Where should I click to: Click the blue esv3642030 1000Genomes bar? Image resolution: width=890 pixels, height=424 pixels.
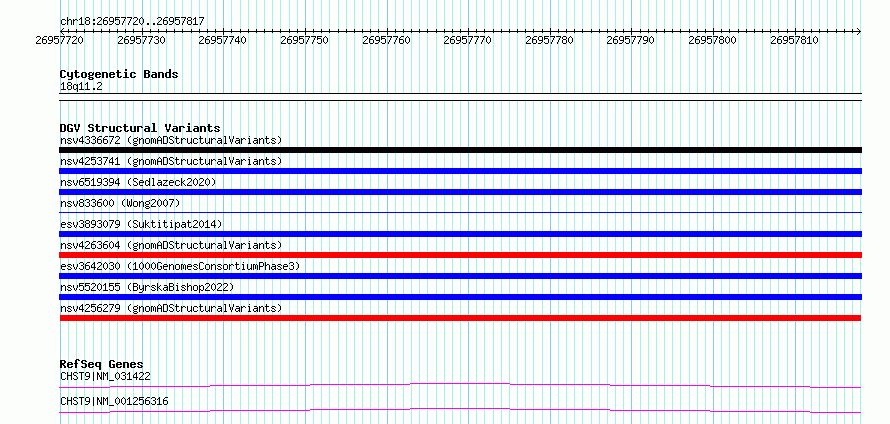pyautogui.click(x=460, y=276)
